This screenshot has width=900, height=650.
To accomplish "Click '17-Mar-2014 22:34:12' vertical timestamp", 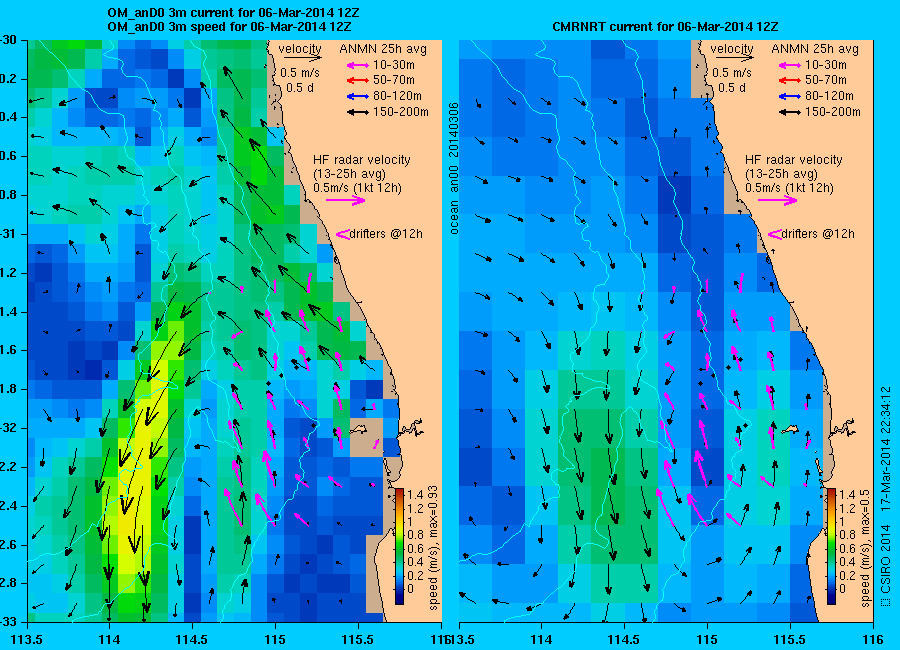I will pyautogui.click(x=885, y=449).
